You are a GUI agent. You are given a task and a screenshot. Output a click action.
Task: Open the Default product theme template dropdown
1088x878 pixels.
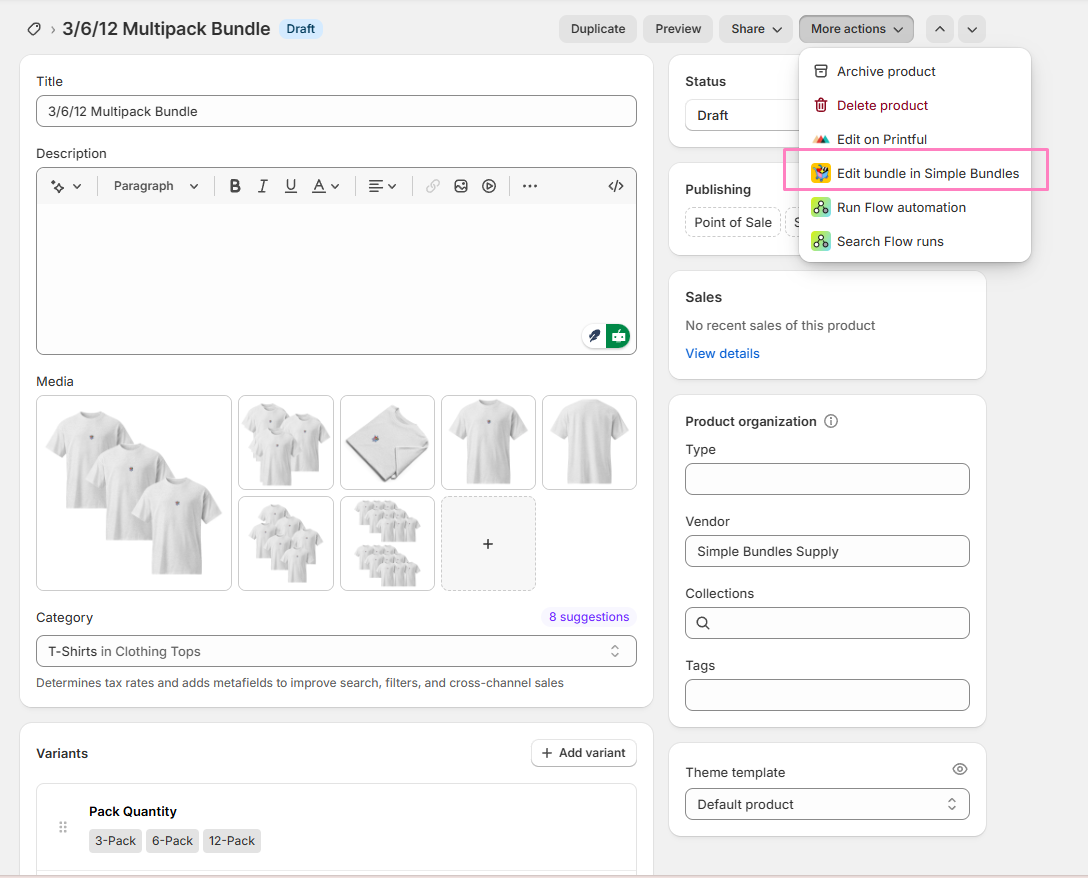(x=827, y=804)
